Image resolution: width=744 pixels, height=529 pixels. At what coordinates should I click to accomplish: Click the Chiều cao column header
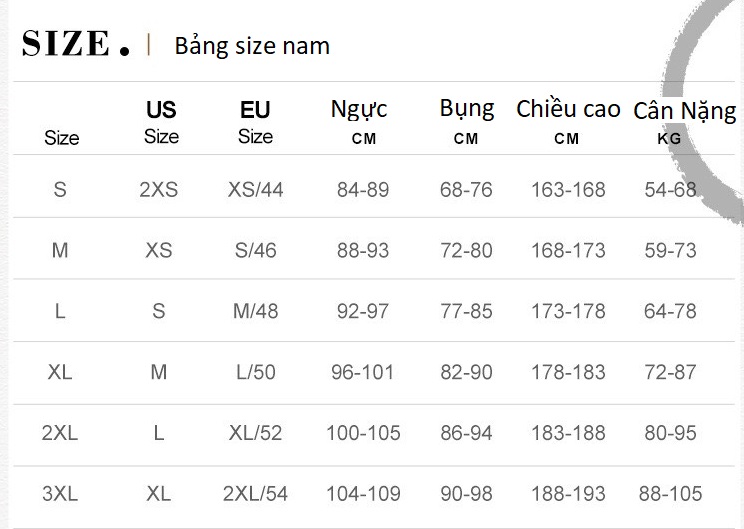click(x=568, y=121)
